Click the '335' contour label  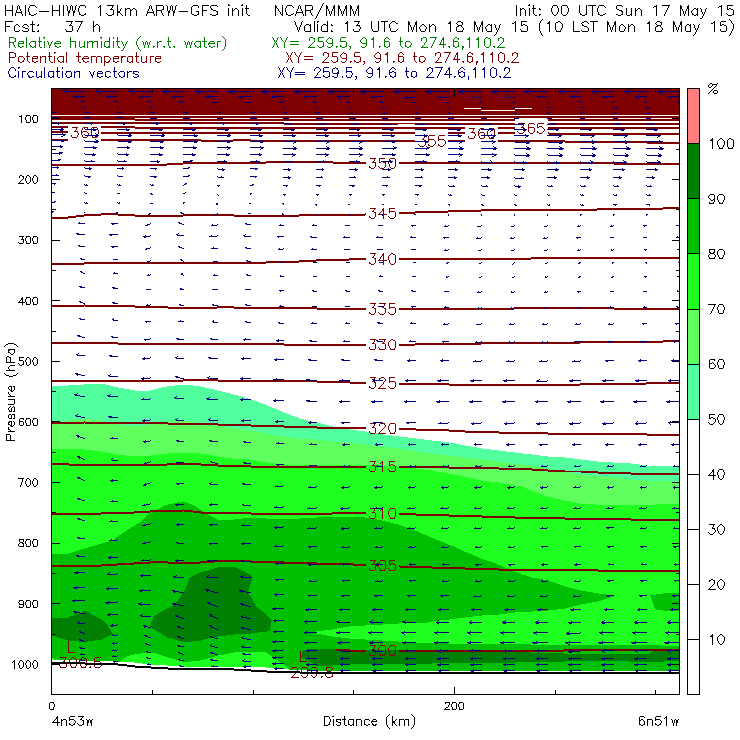click(x=383, y=309)
